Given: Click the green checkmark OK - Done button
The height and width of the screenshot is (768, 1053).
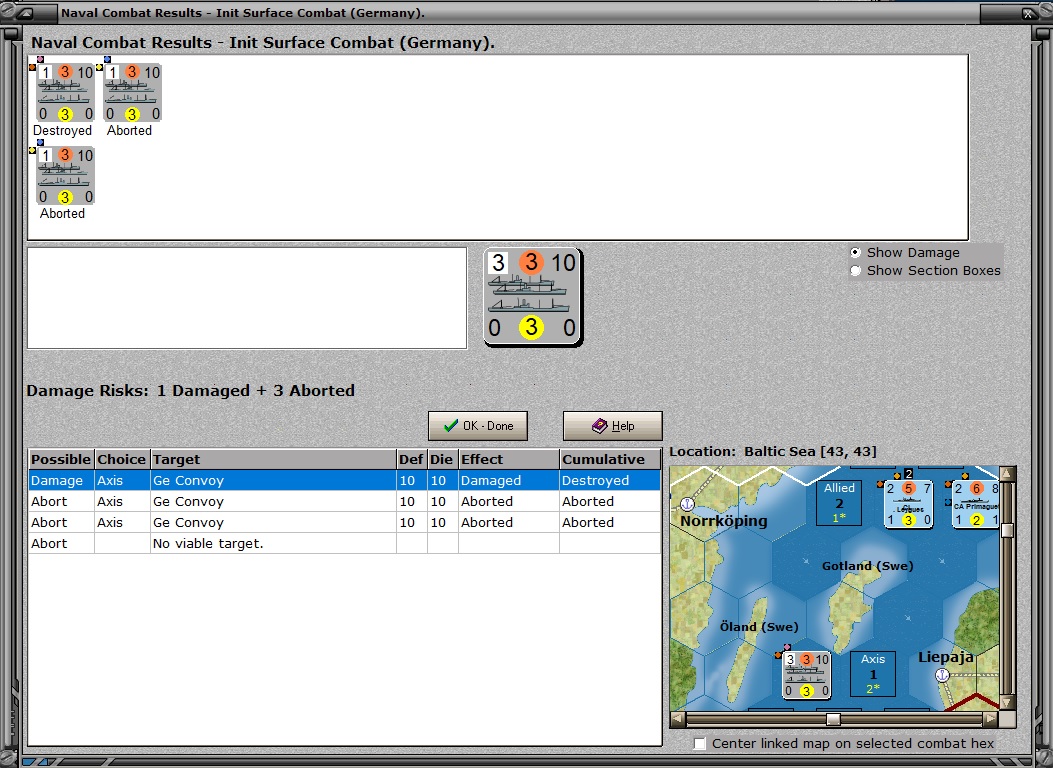Looking at the screenshot, I should pos(477,426).
